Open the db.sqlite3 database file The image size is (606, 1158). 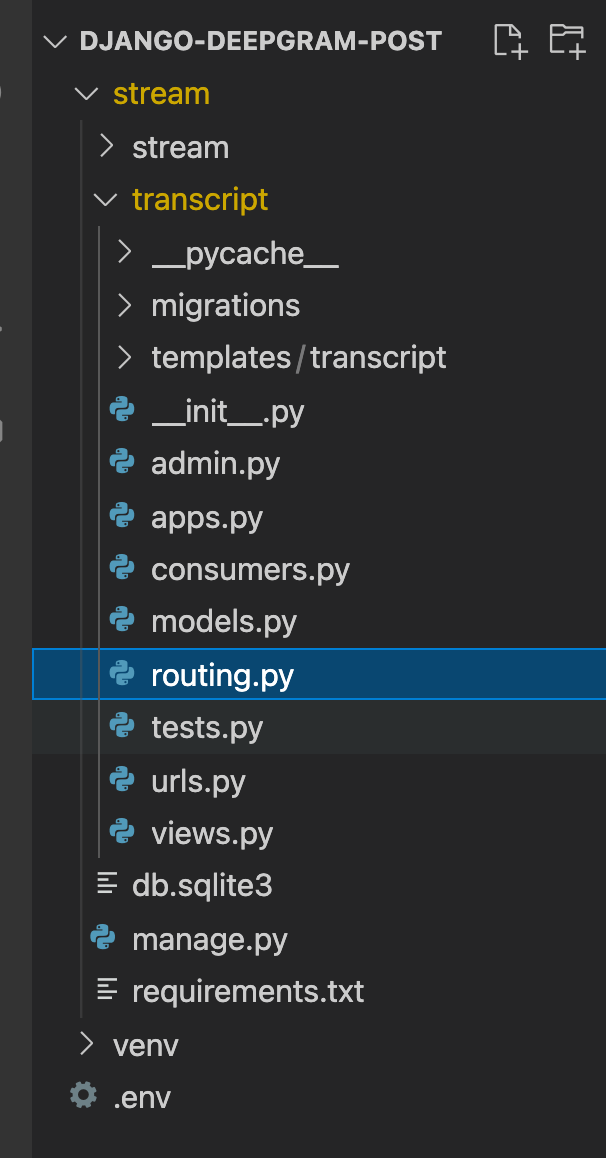(x=202, y=885)
